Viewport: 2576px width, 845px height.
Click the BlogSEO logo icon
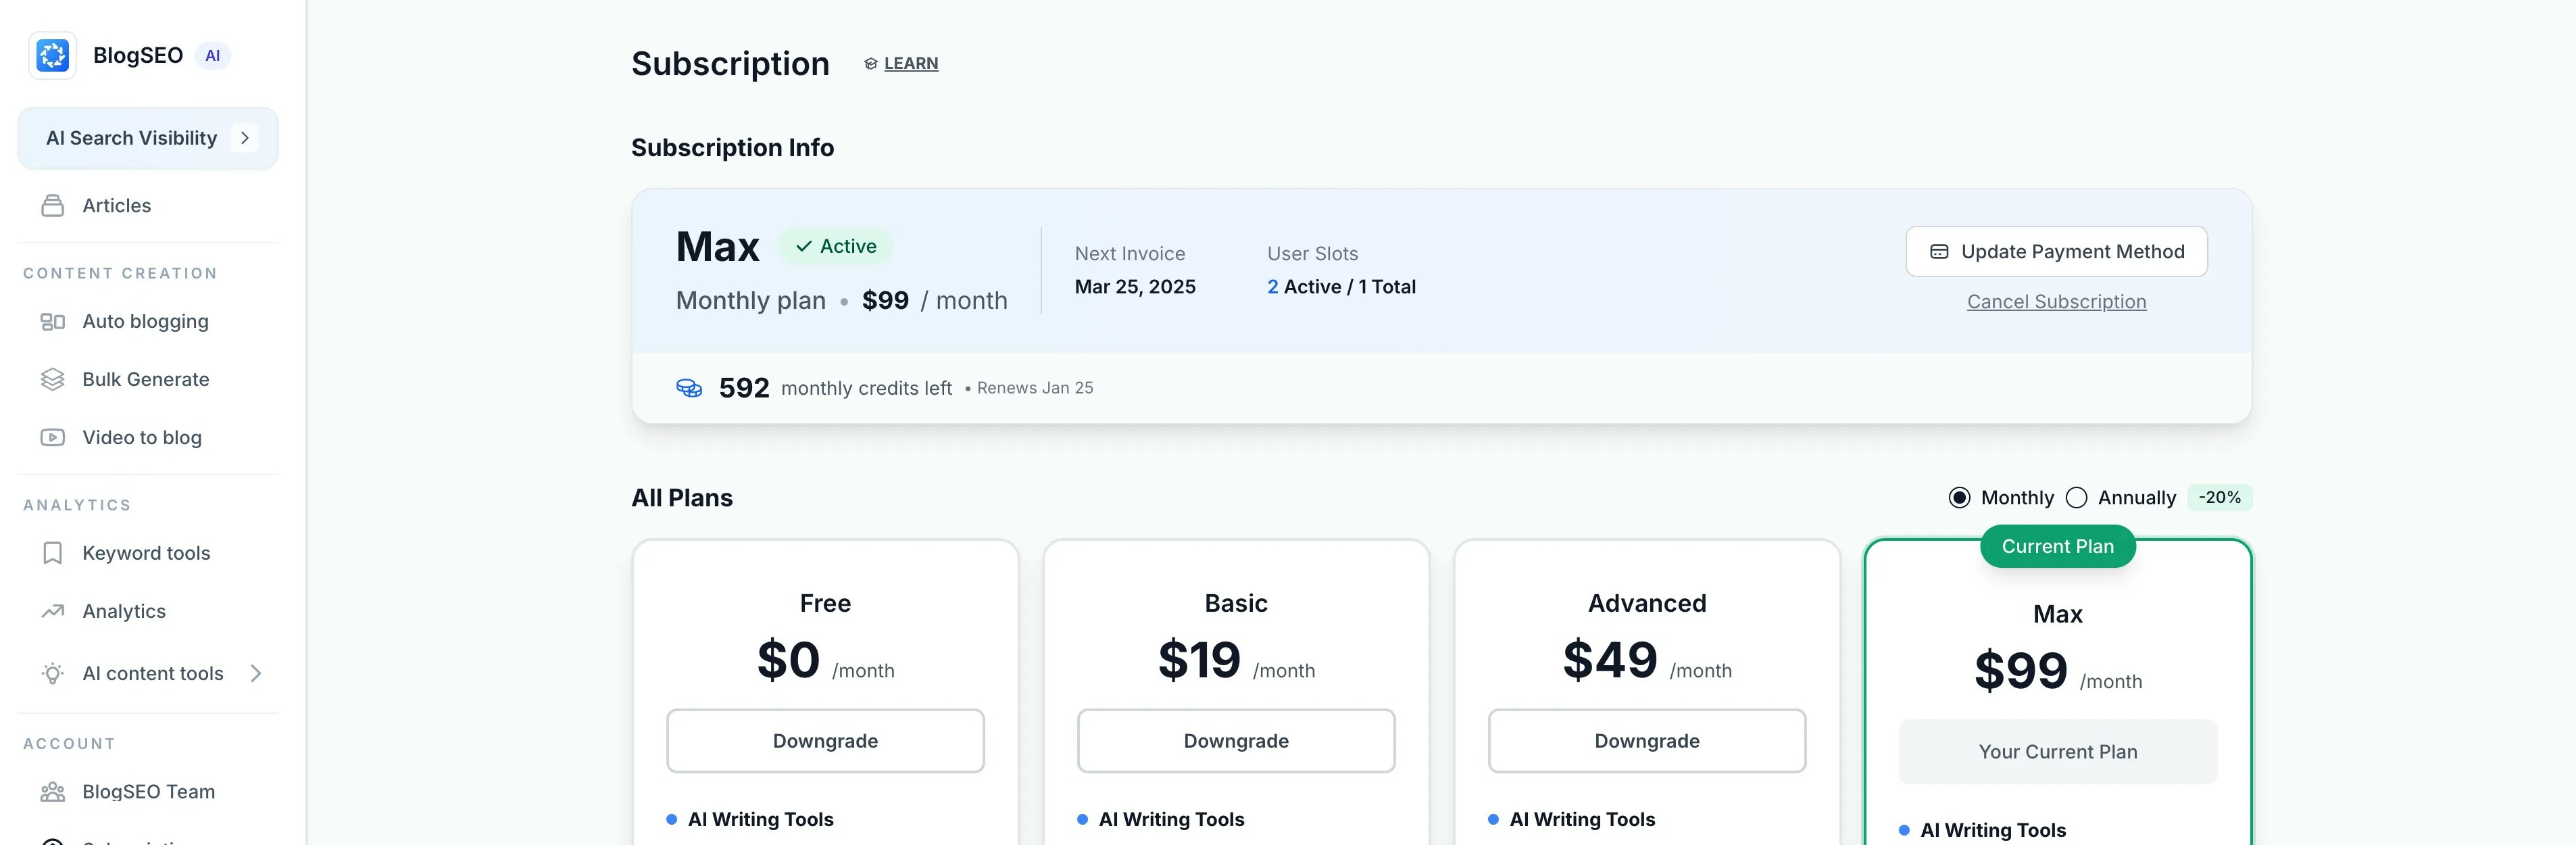point(52,55)
